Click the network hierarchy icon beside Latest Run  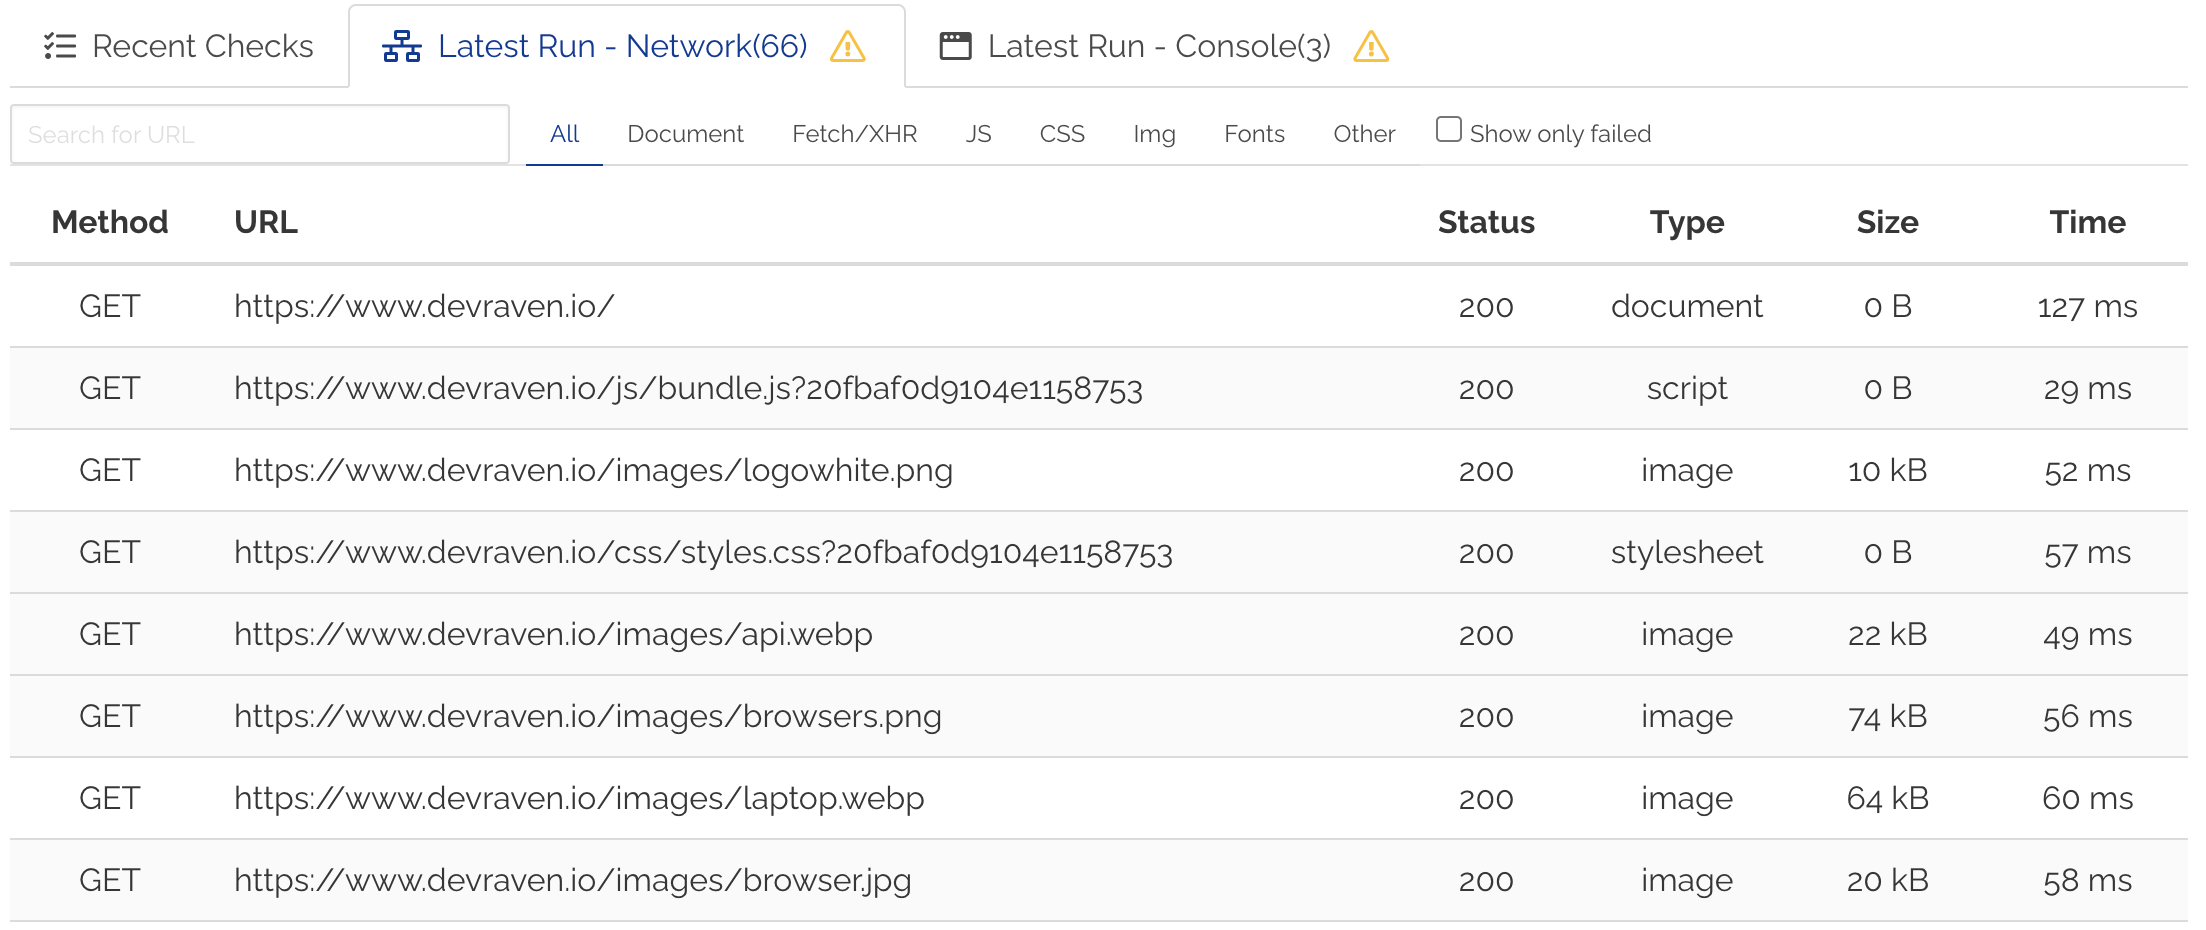[x=402, y=45]
